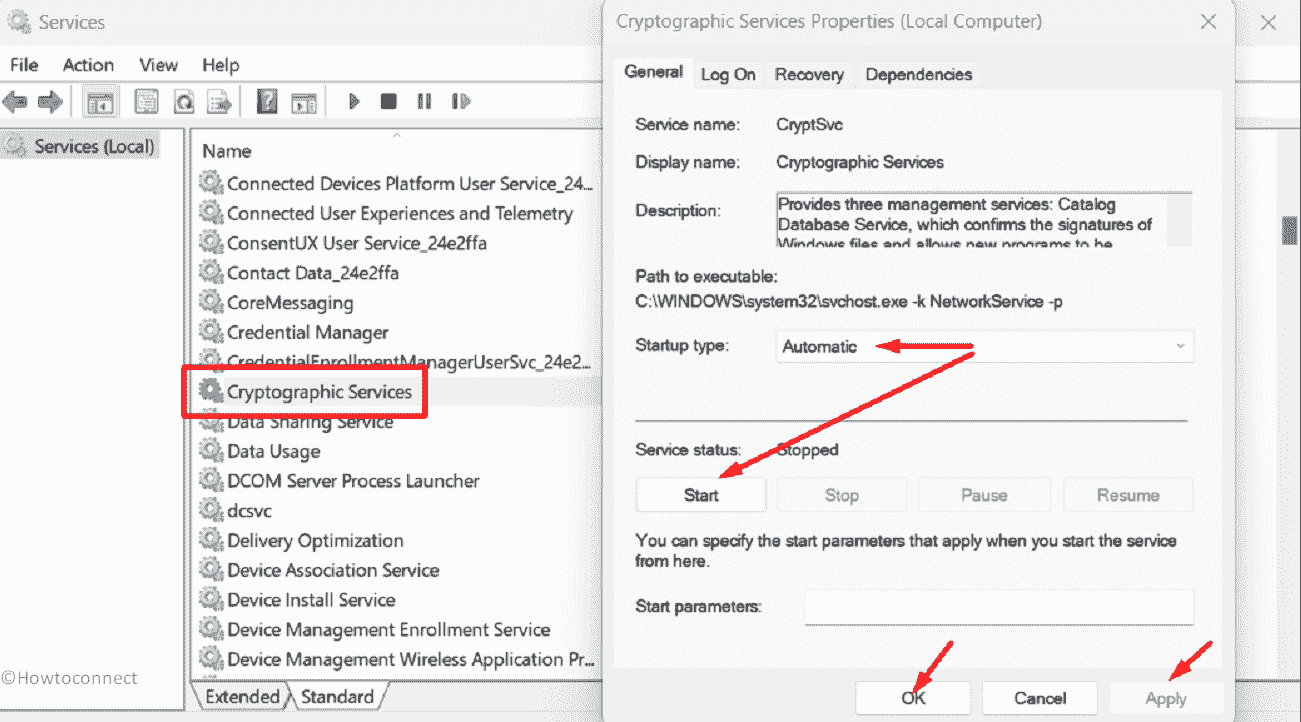
Task: Open the Recovery tab
Action: click(809, 74)
